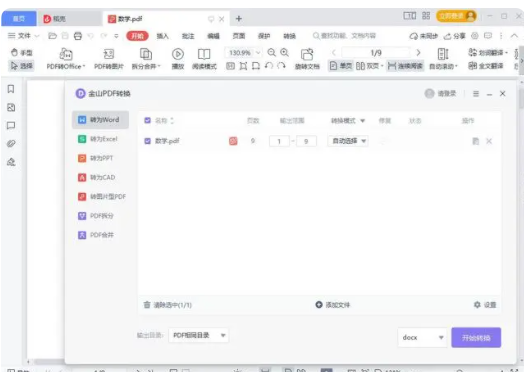Open the comments panel in left sidebar
524x372 pixels.
pyautogui.click(x=11, y=126)
